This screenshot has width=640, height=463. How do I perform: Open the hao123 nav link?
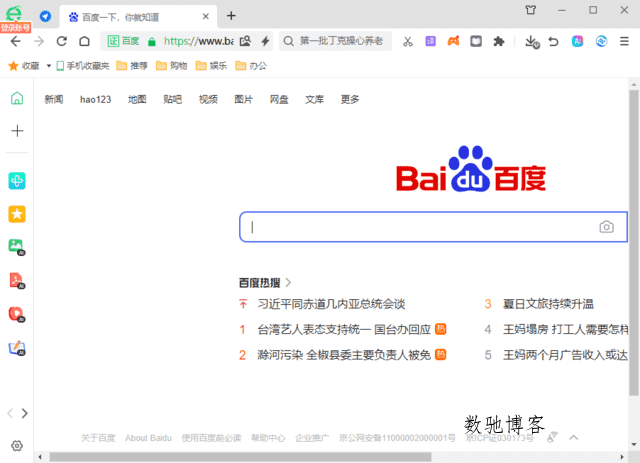coord(96,99)
